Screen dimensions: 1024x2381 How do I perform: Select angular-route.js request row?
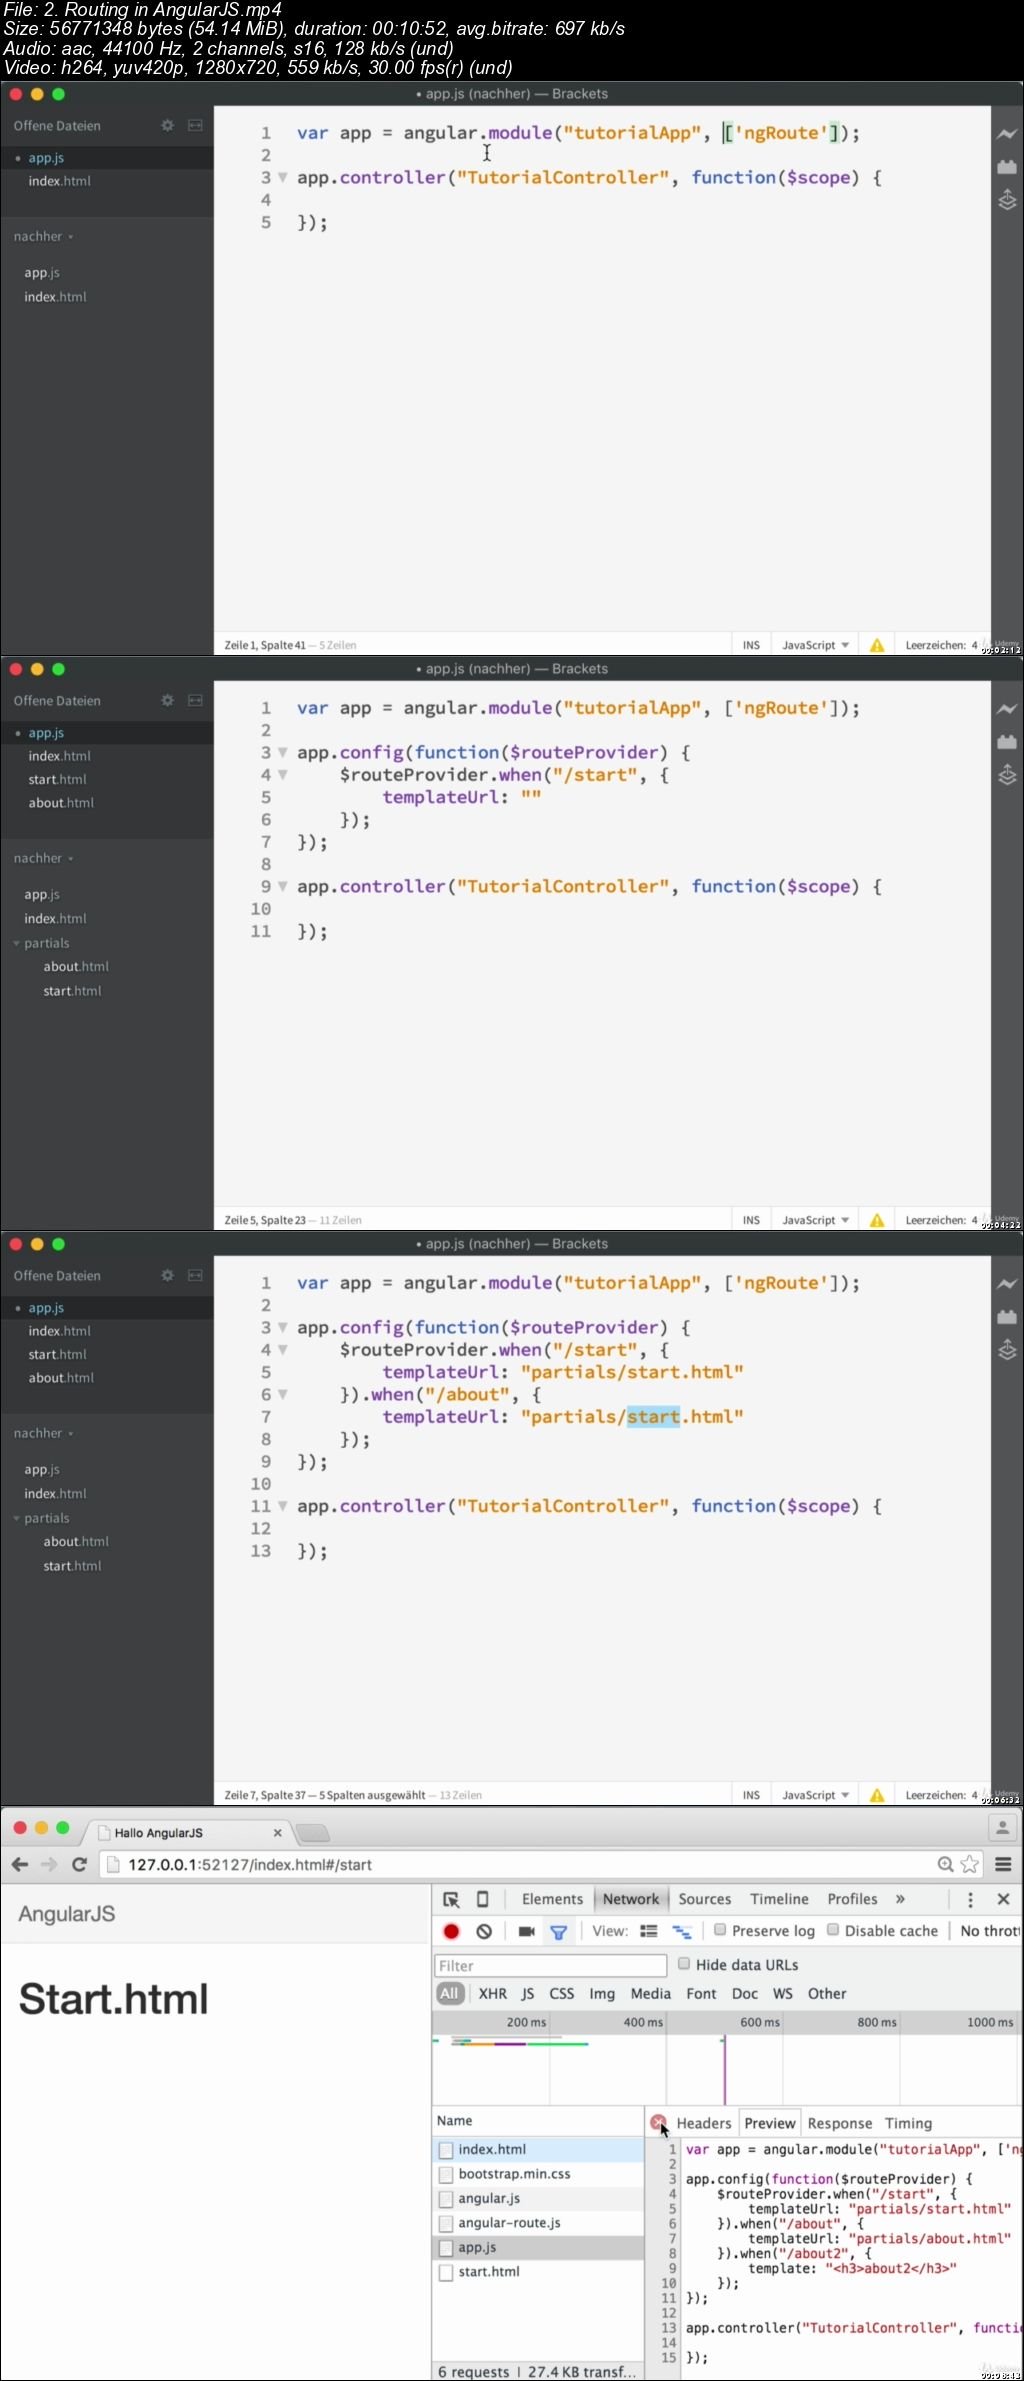(x=539, y=2224)
